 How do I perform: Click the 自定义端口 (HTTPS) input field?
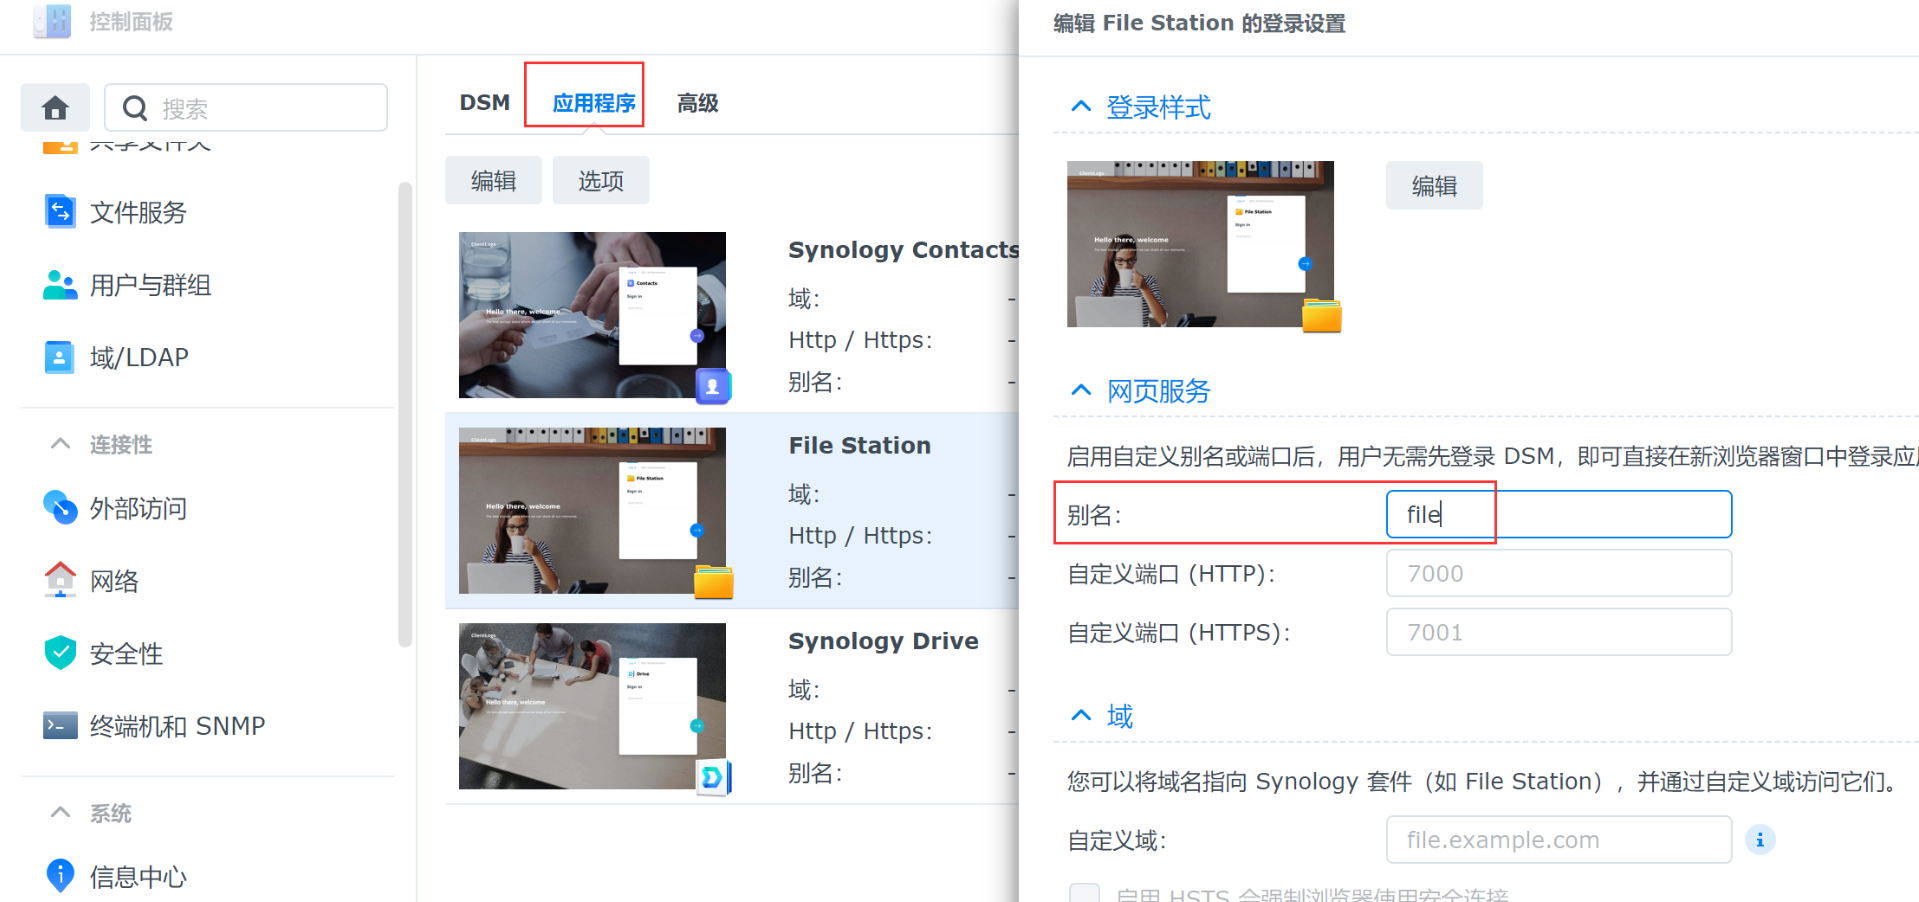(1559, 632)
